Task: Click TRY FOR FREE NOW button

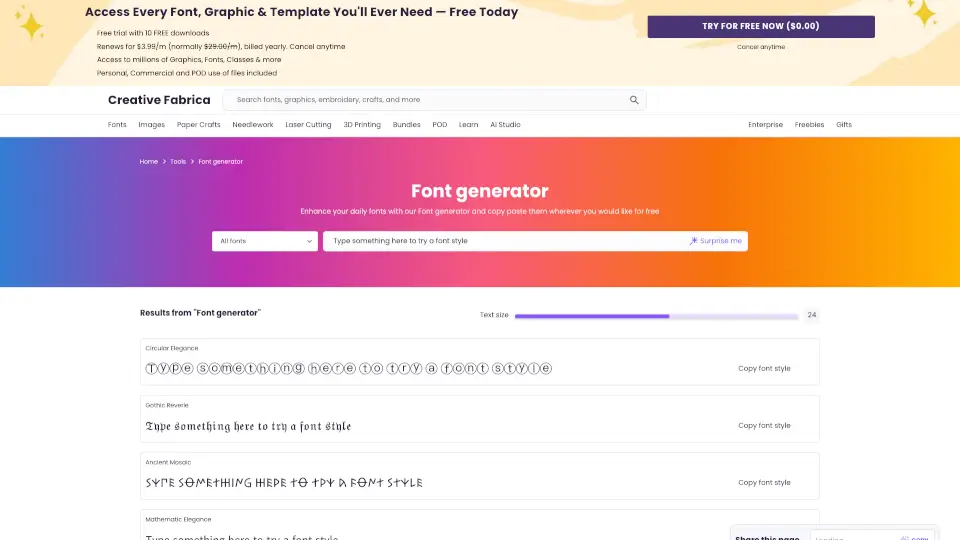Action: point(761,26)
